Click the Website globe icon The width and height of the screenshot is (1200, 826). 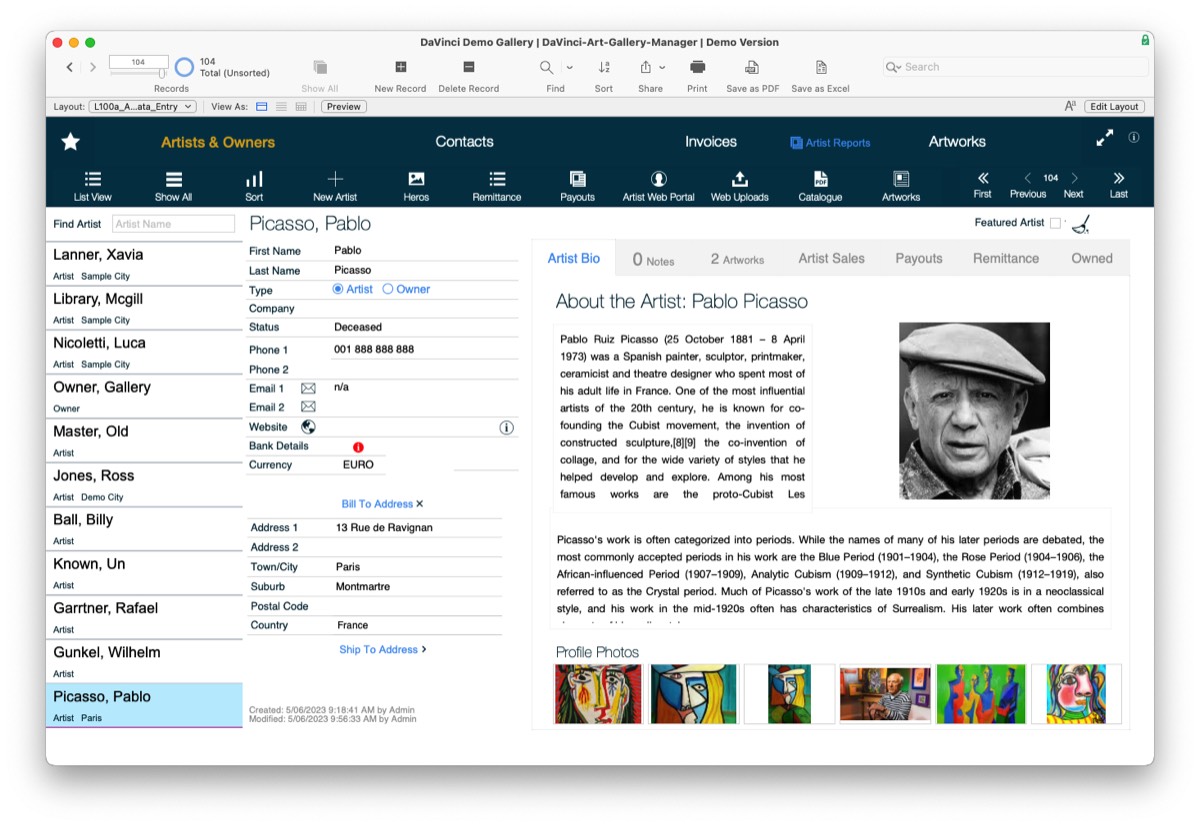[x=308, y=427]
